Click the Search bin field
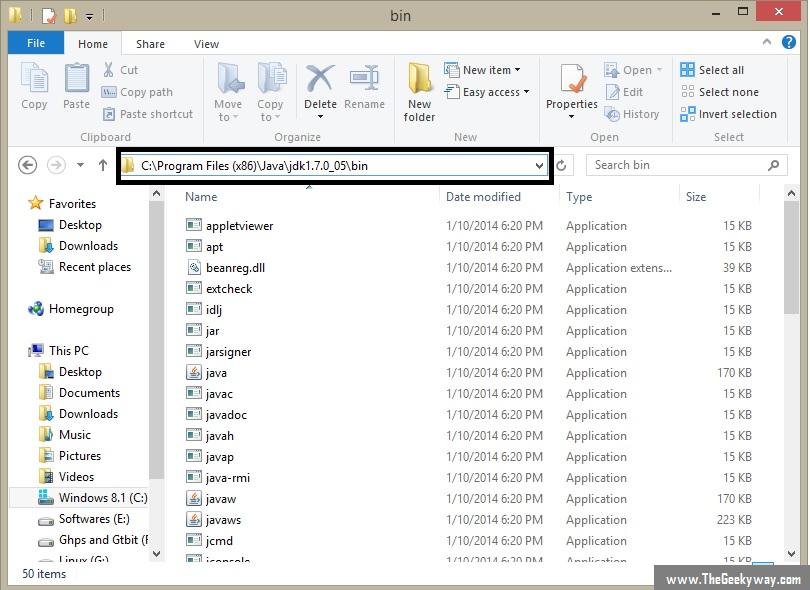This screenshot has width=810, height=590. [687, 165]
